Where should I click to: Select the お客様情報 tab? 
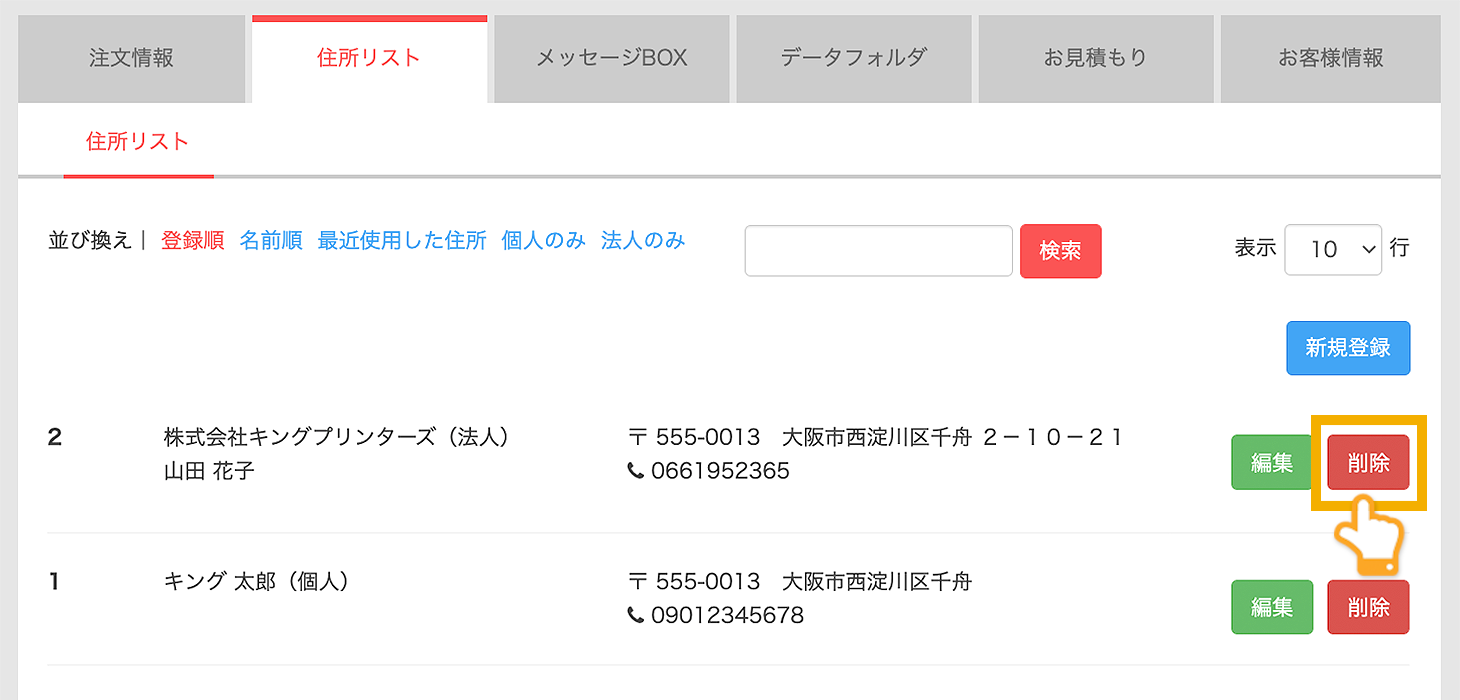click(1330, 58)
